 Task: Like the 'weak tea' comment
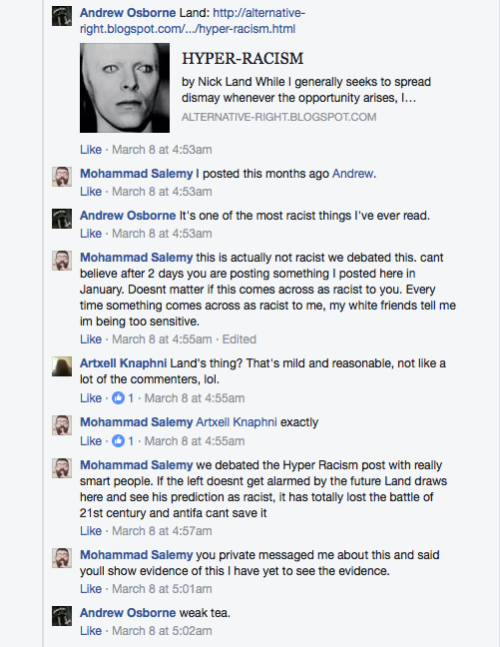[x=91, y=630]
